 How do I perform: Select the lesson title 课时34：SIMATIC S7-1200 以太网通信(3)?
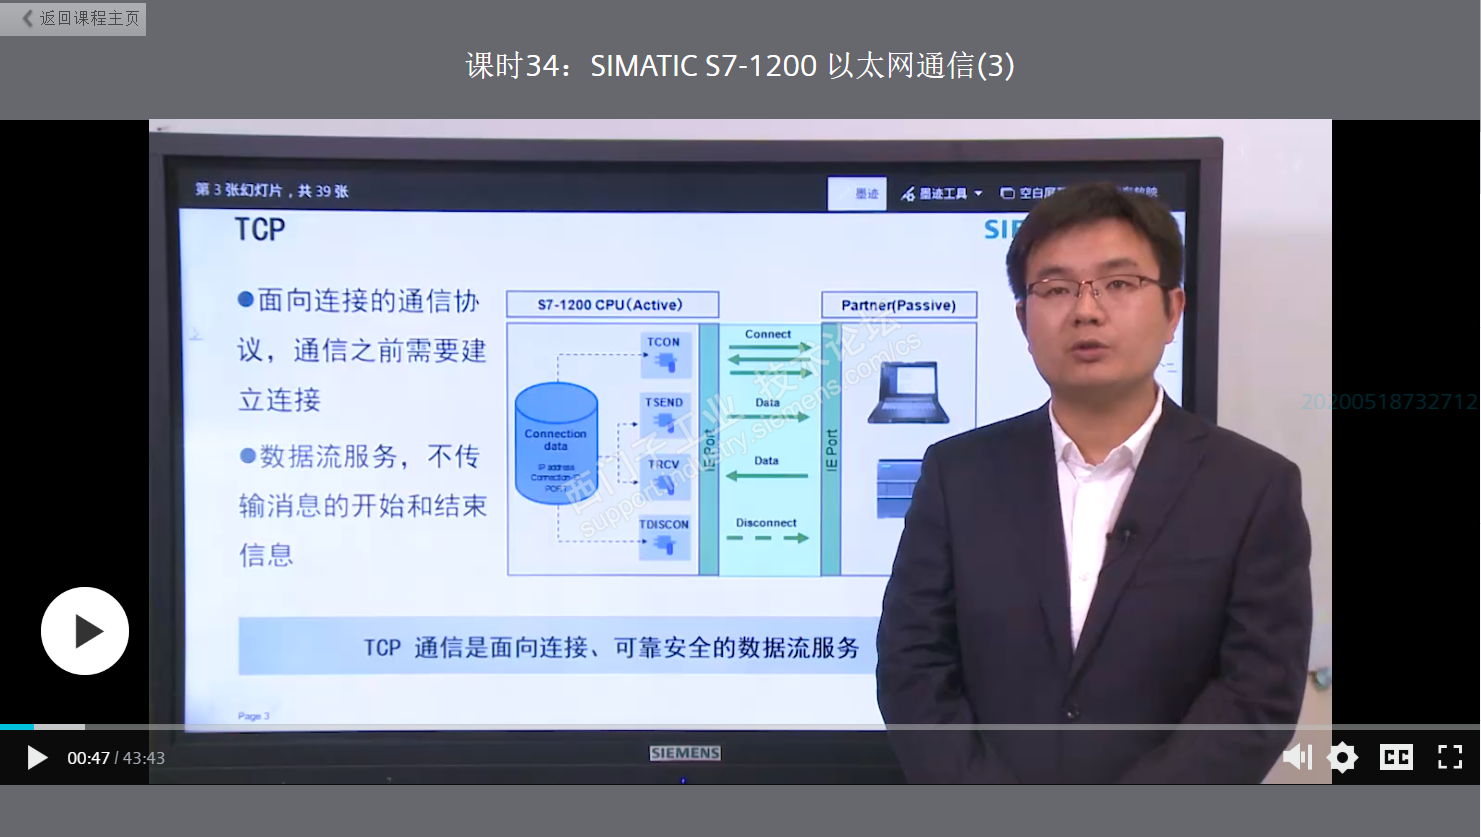pos(740,66)
